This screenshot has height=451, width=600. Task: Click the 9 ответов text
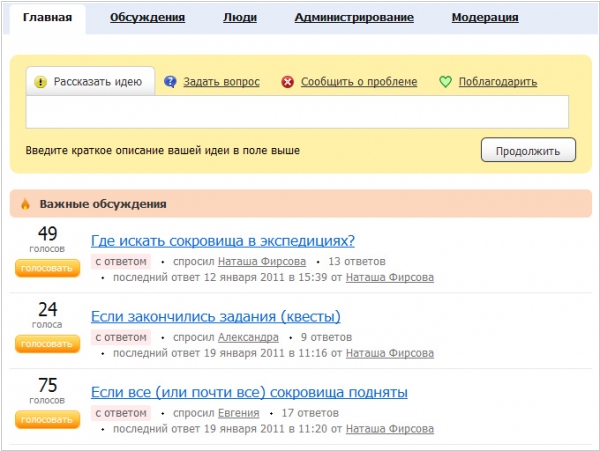326,337
